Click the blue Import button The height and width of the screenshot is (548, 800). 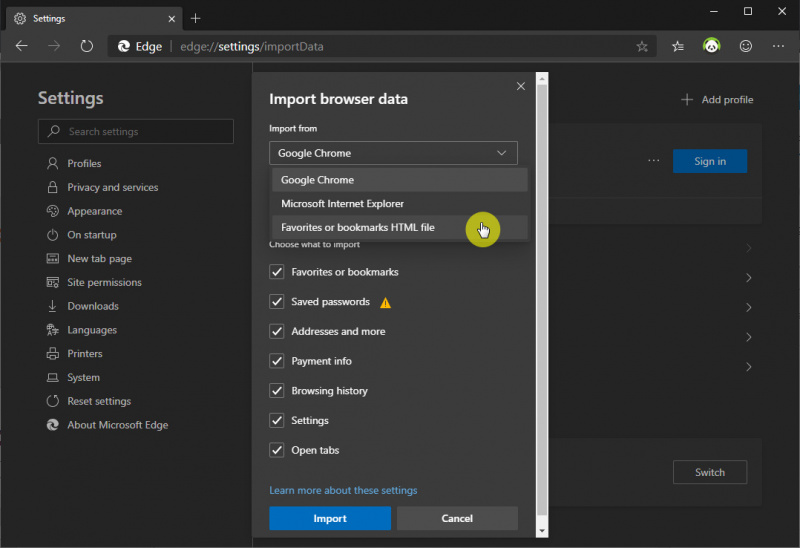click(x=330, y=518)
